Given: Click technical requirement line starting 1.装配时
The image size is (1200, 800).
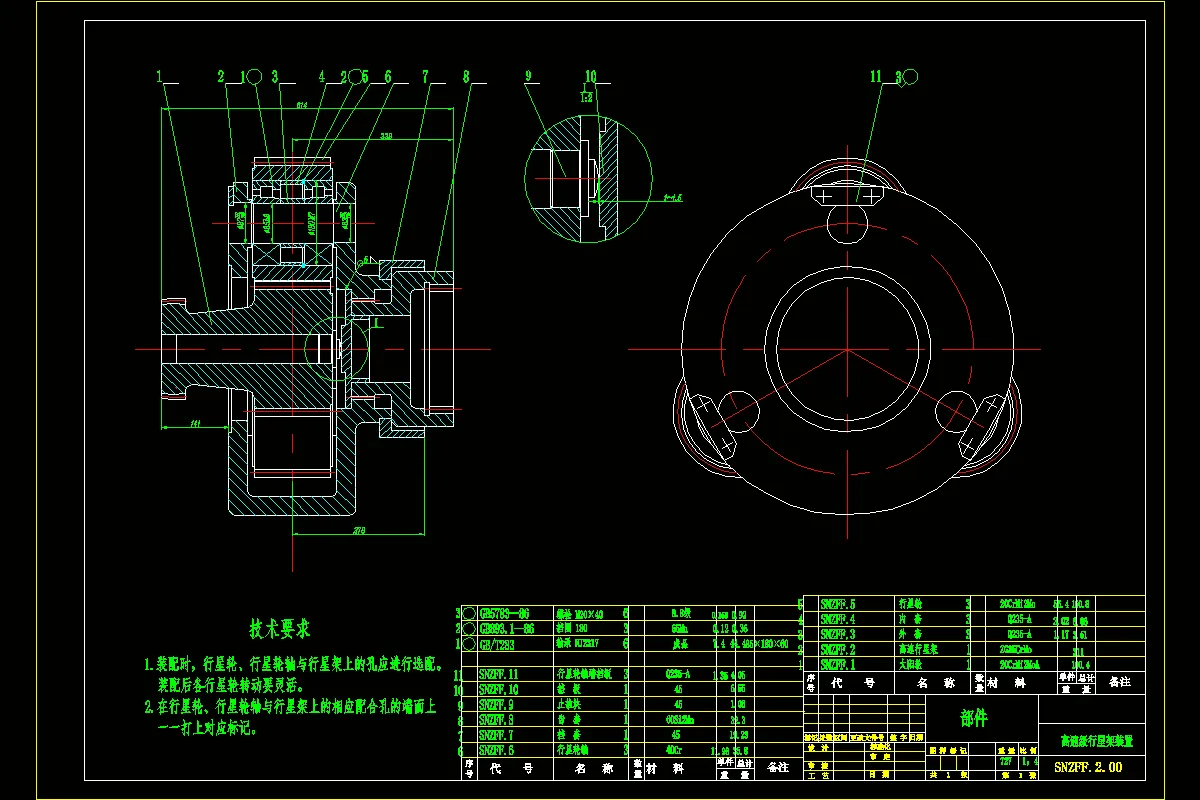Looking at the screenshot, I should click(294, 664).
